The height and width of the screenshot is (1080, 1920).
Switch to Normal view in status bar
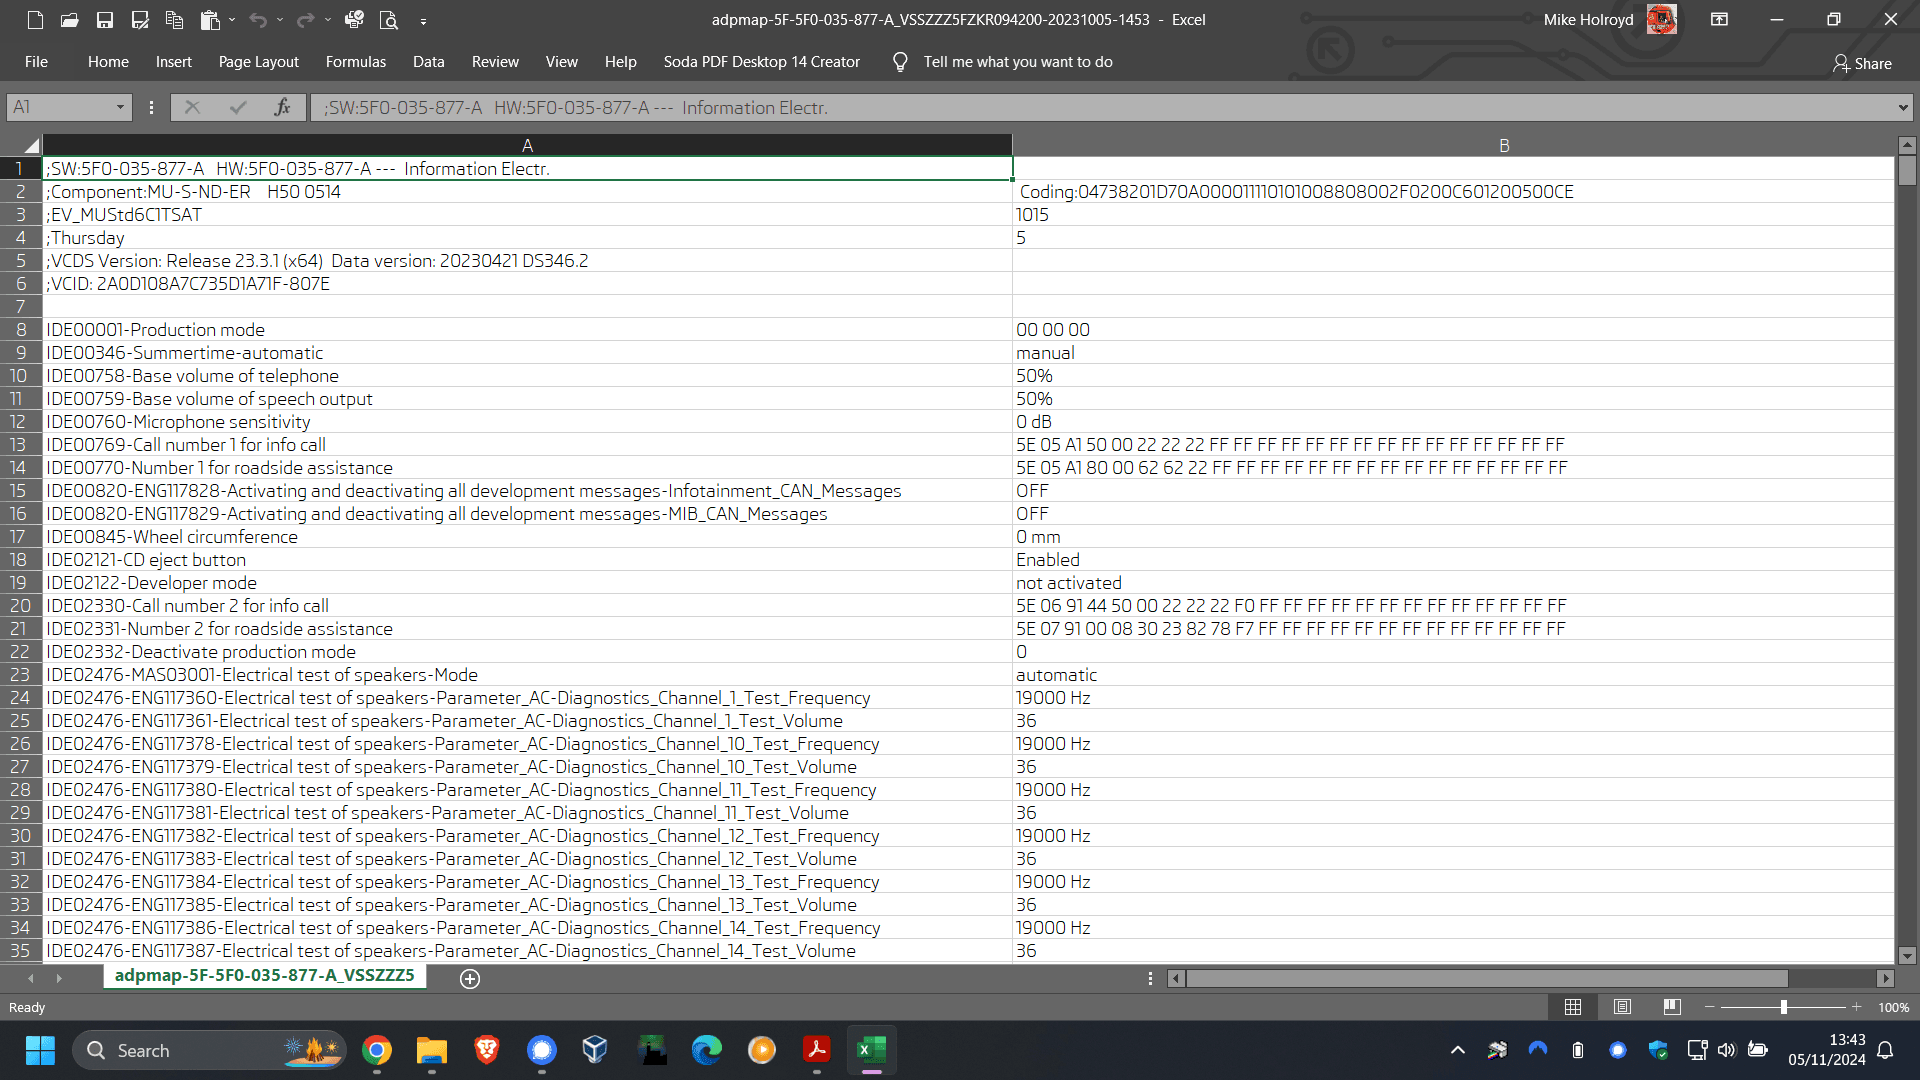click(x=1573, y=1007)
